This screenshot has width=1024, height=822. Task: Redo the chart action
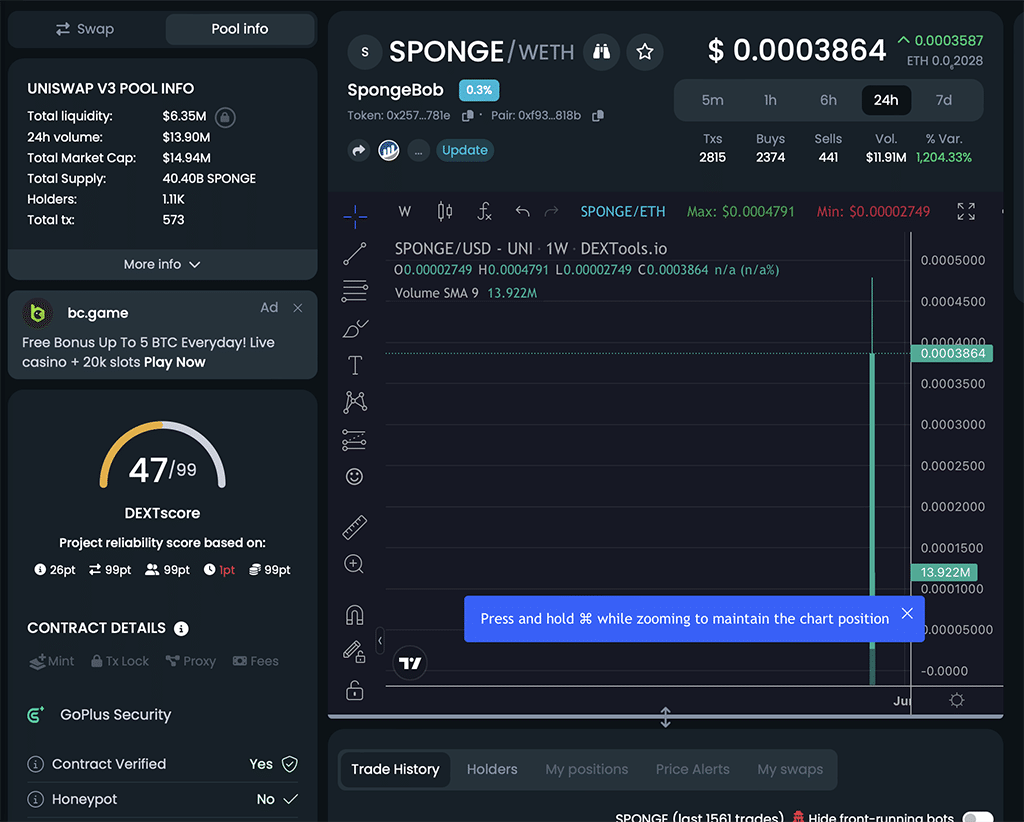[552, 212]
